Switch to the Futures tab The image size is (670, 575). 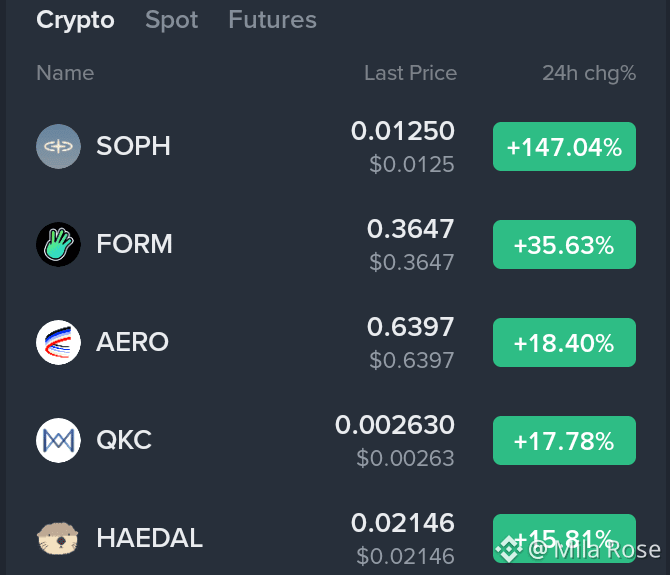pyautogui.click(x=272, y=20)
